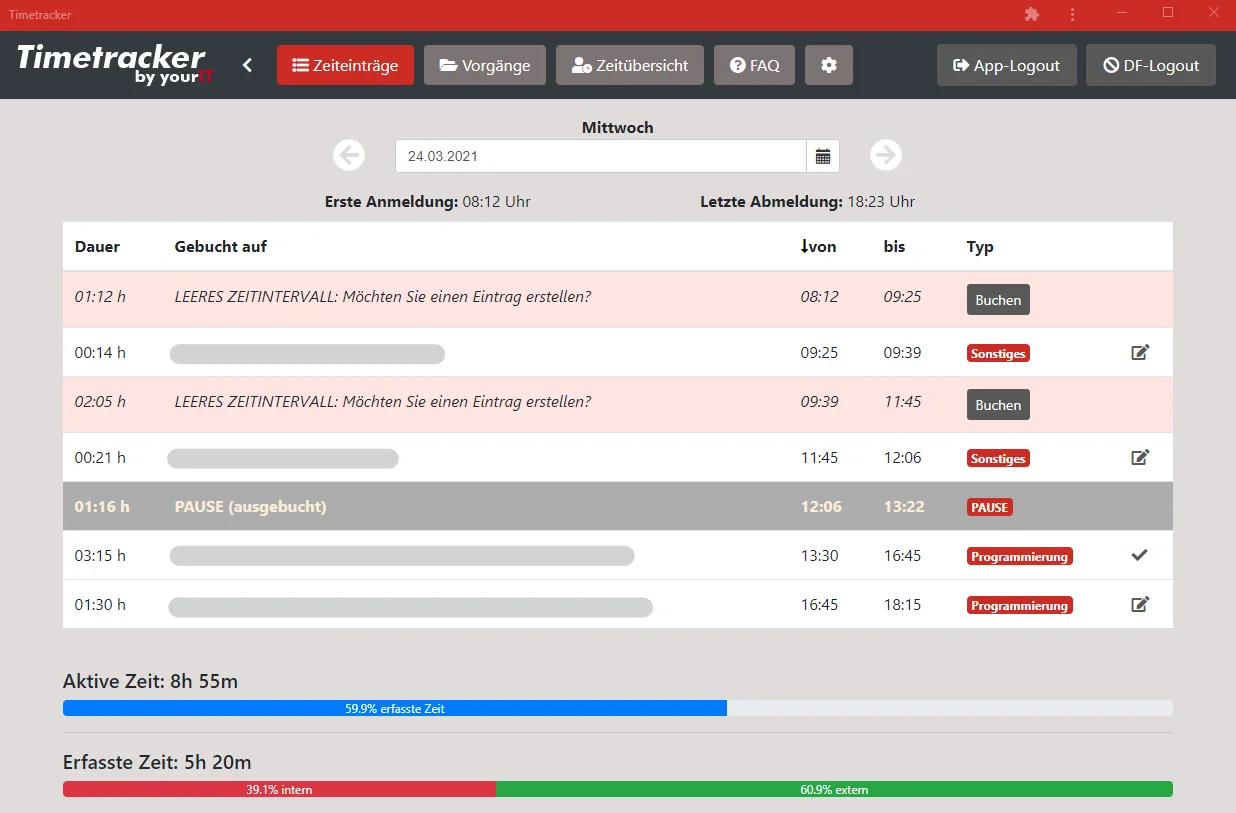Screen dimensions: 1236x813
Task: Click the date field showing 24.03.2021
Action: click(600, 156)
